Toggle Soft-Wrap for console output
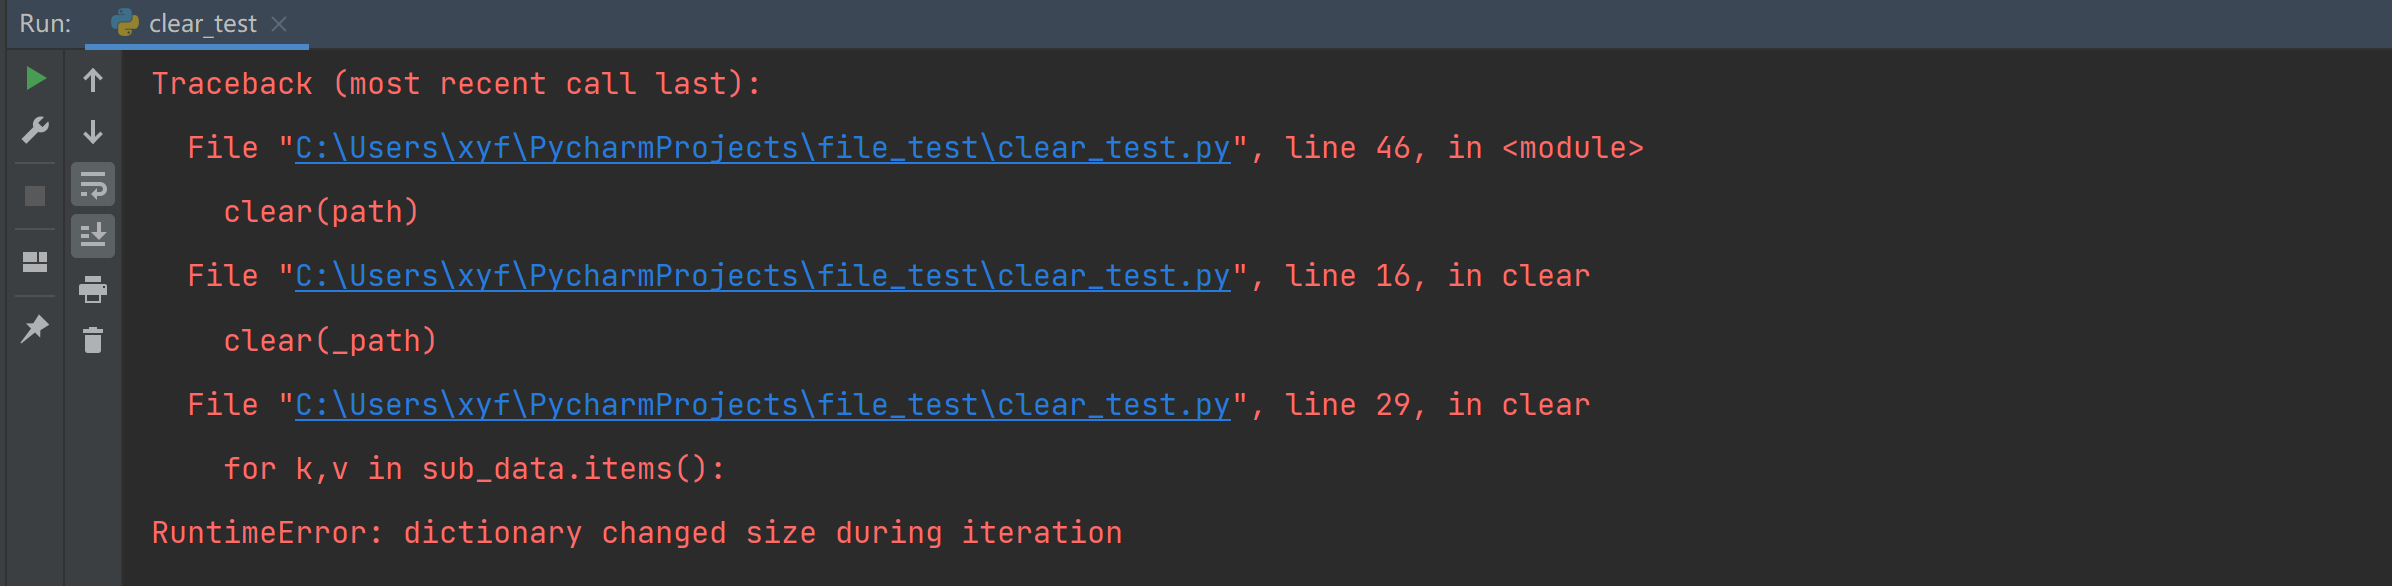The height and width of the screenshot is (586, 2392). click(93, 185)
